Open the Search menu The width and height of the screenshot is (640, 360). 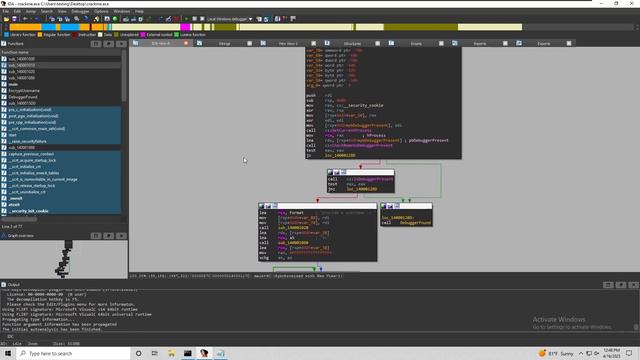click(x=47, y=11)
